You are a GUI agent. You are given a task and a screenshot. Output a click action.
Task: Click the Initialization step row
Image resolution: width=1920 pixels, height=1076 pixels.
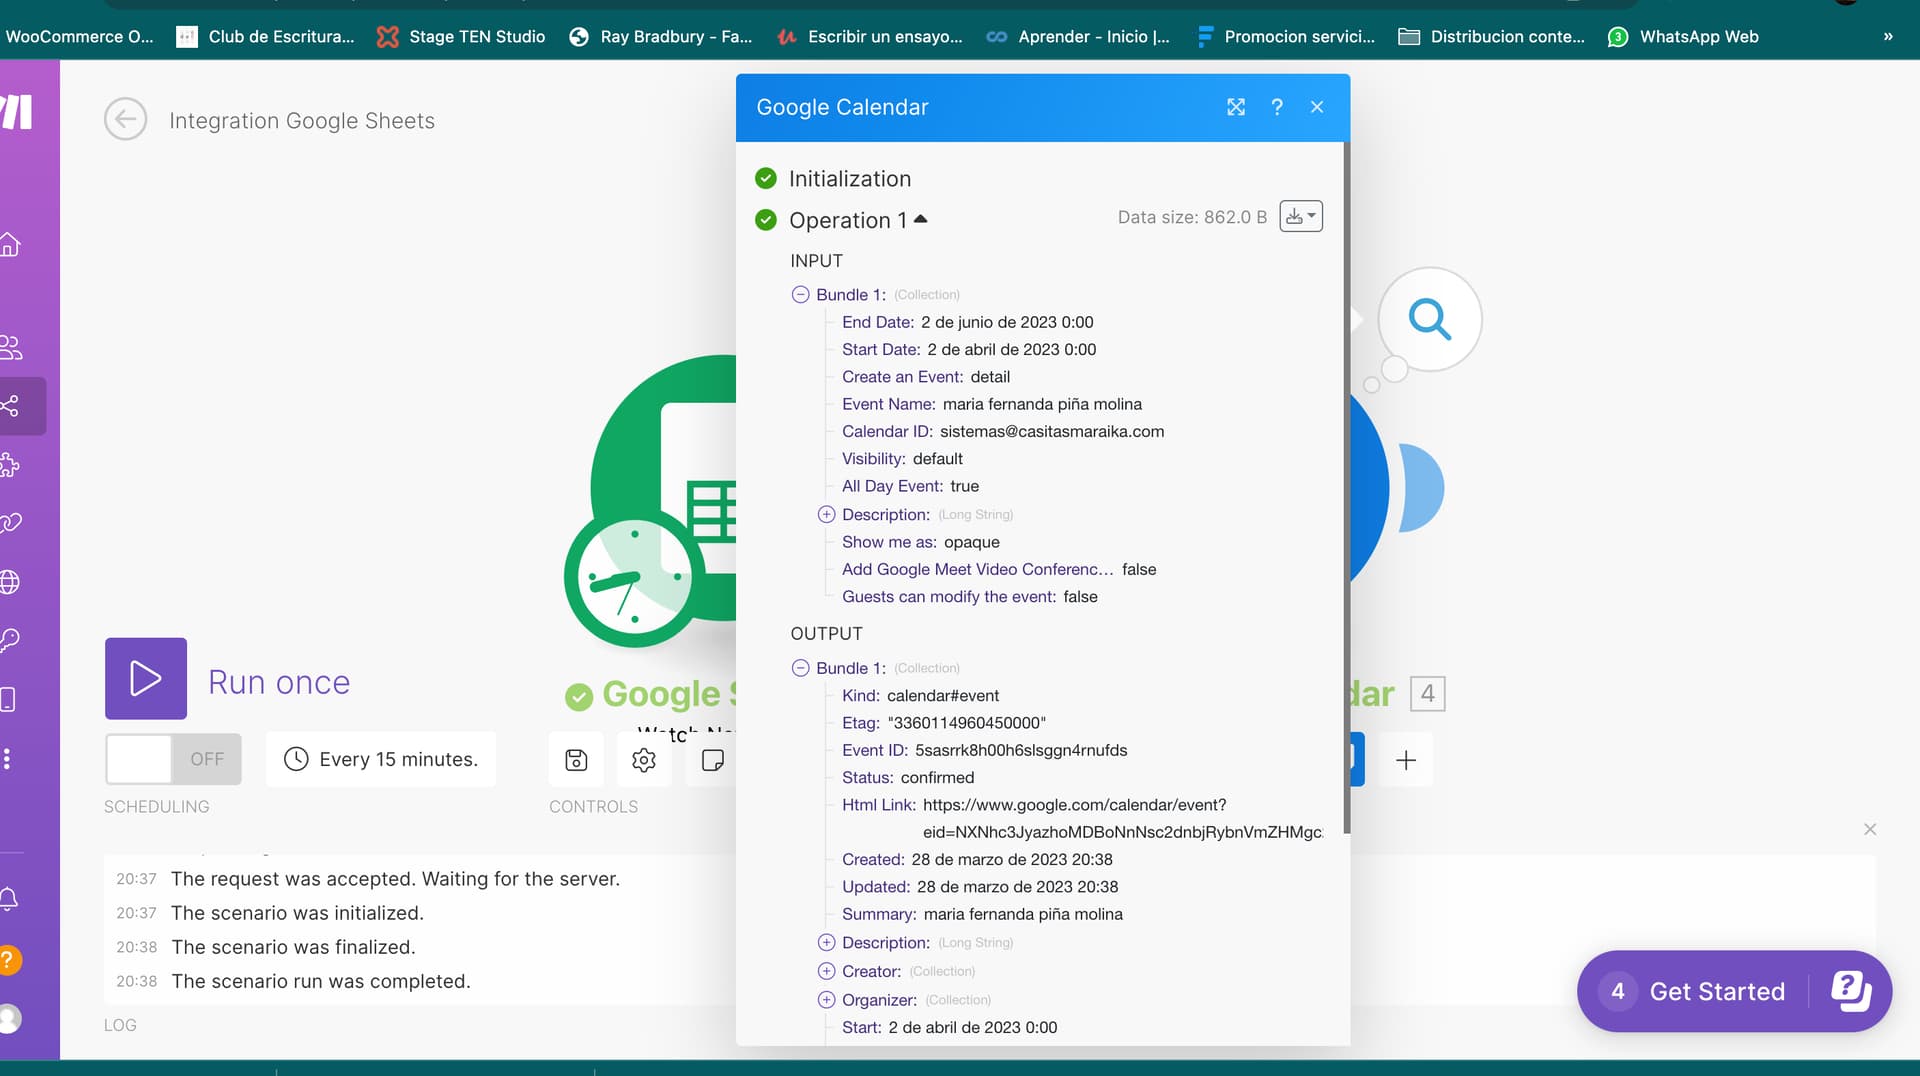(x=849, y=178)
